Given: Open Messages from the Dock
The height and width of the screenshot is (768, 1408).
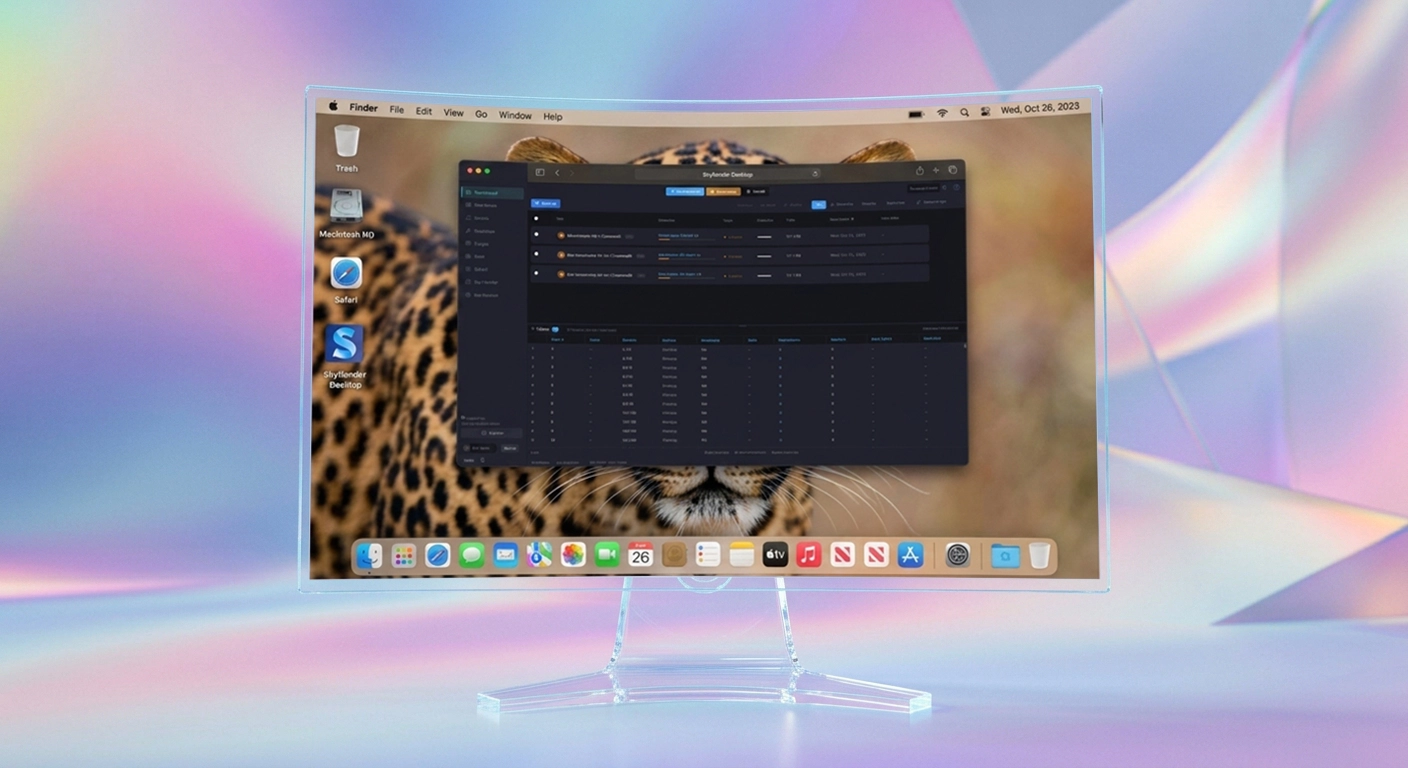Looking at the screenshot, I should (472, 555).
